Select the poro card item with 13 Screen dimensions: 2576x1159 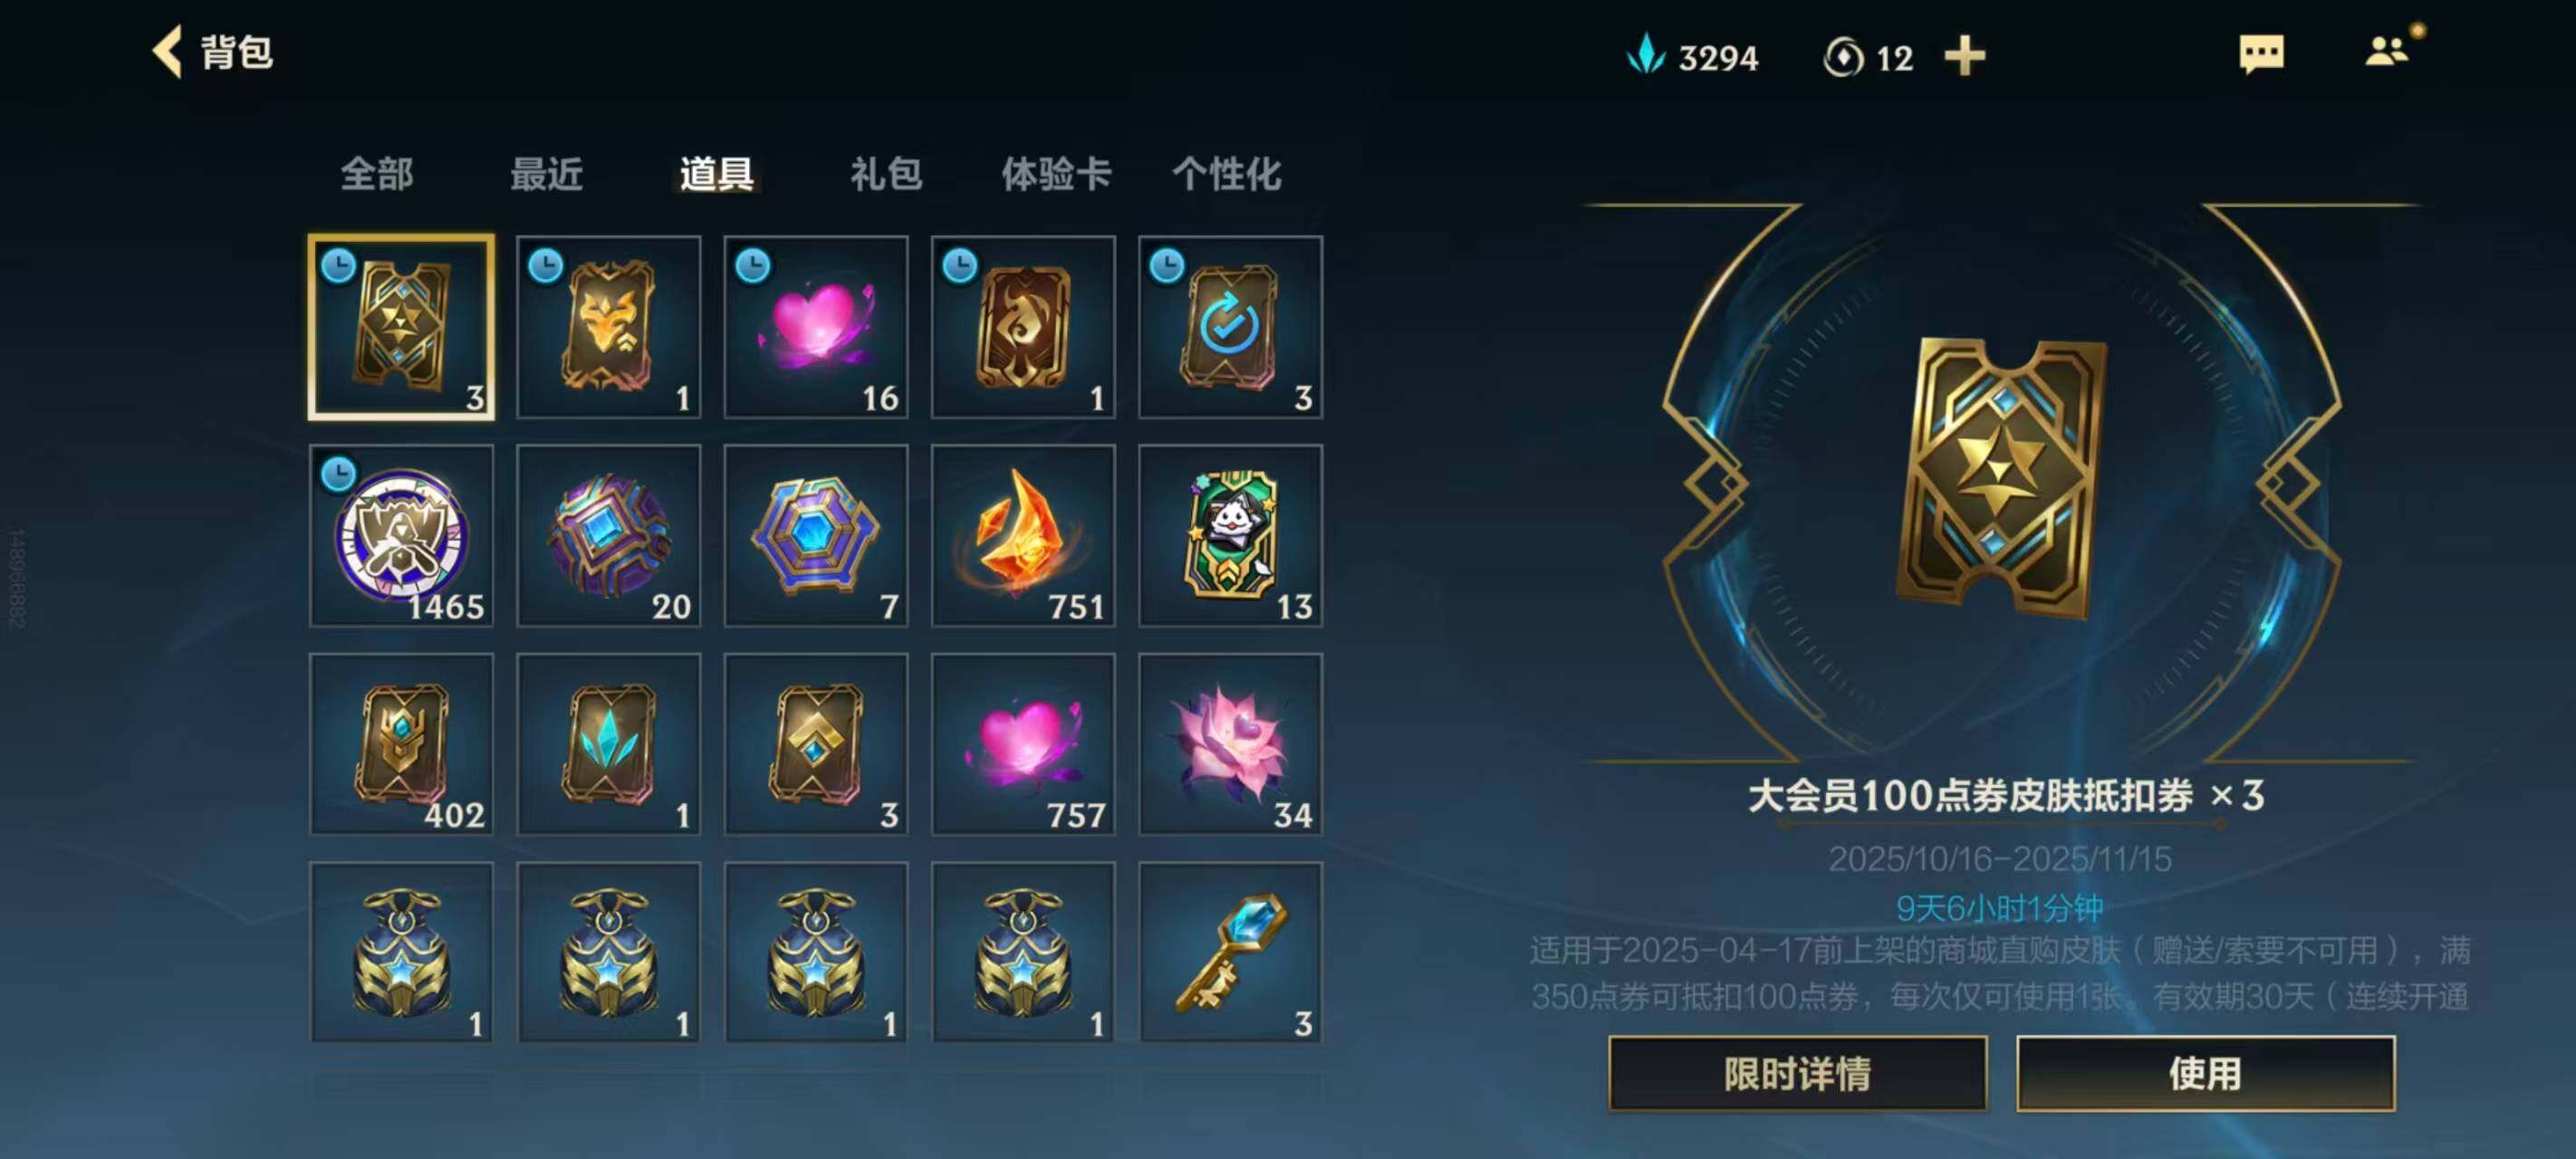[1230, 536]
